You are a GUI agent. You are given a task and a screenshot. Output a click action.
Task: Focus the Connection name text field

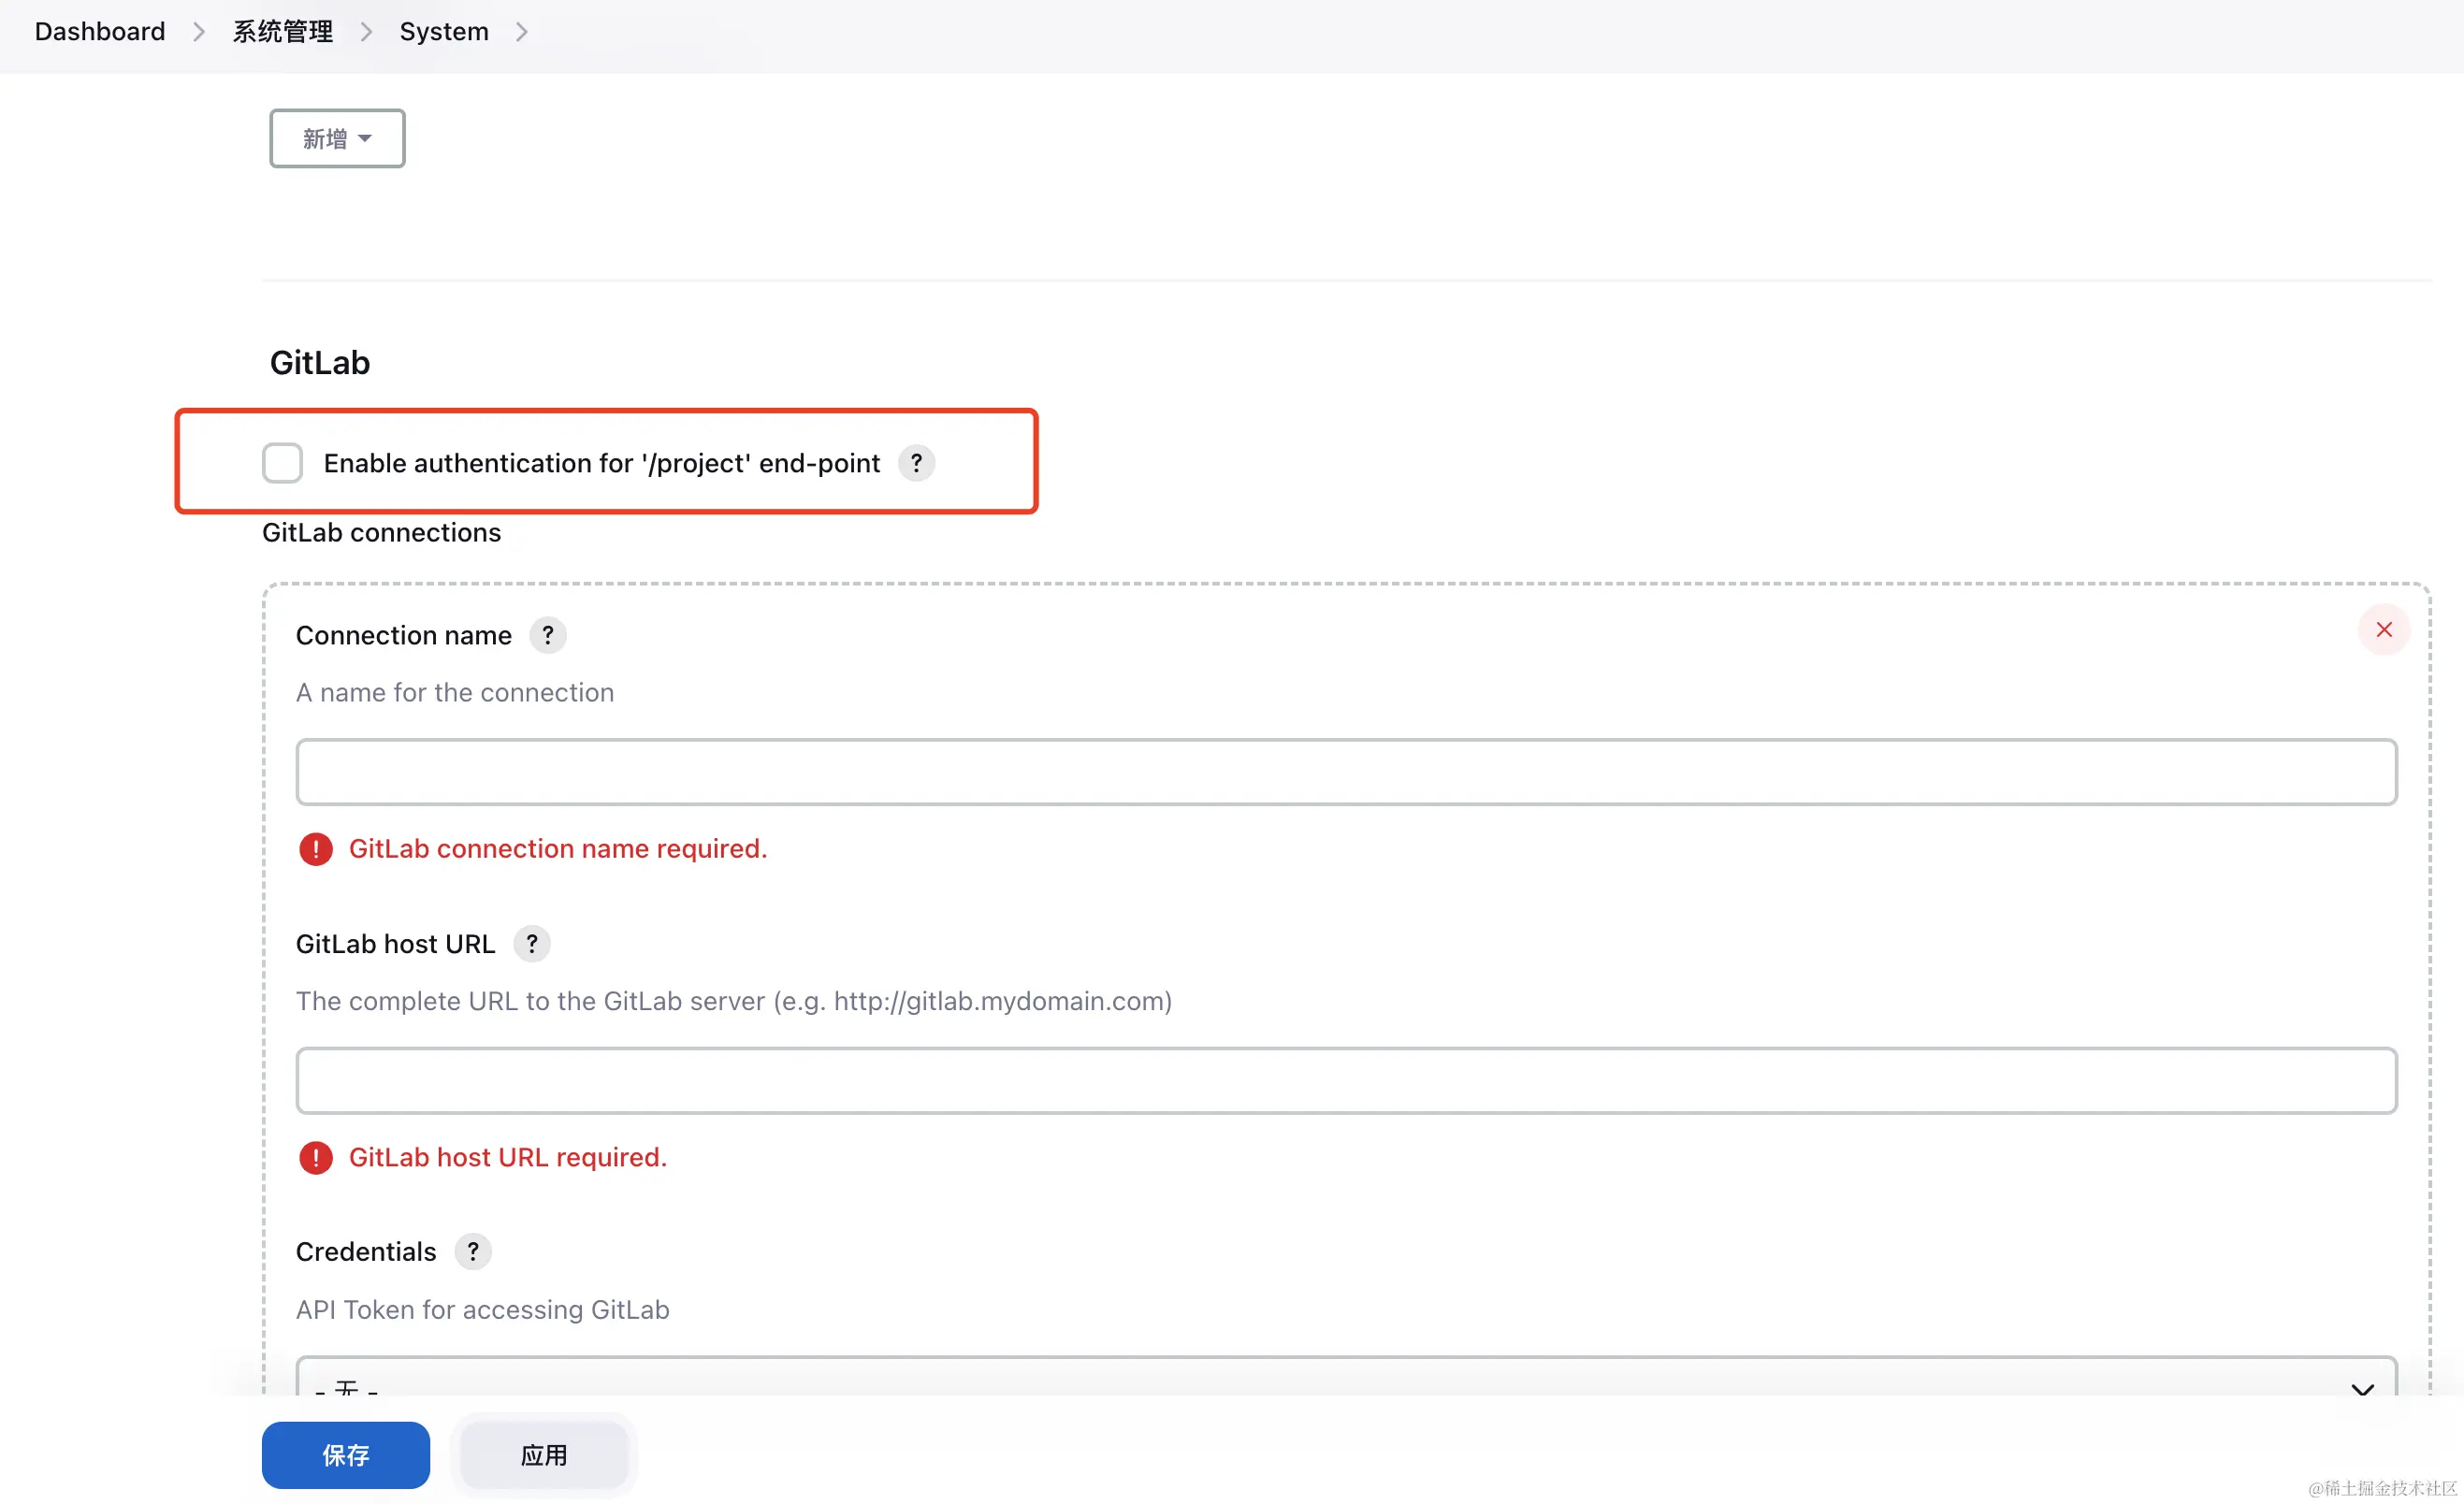point(1345,772)
